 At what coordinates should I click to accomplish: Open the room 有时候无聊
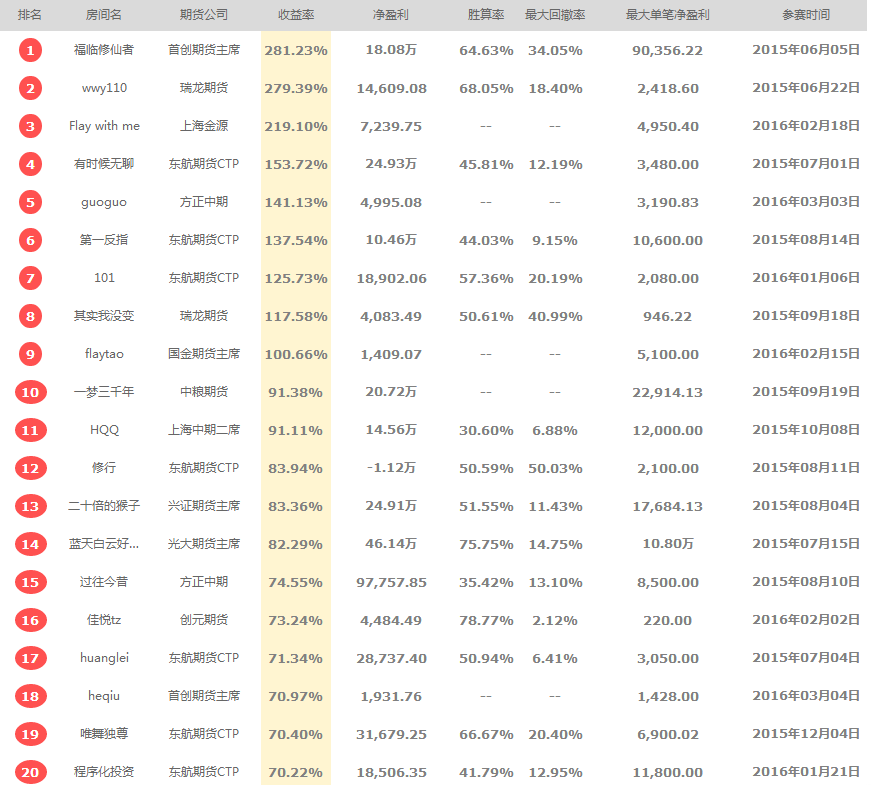[104, 164]
